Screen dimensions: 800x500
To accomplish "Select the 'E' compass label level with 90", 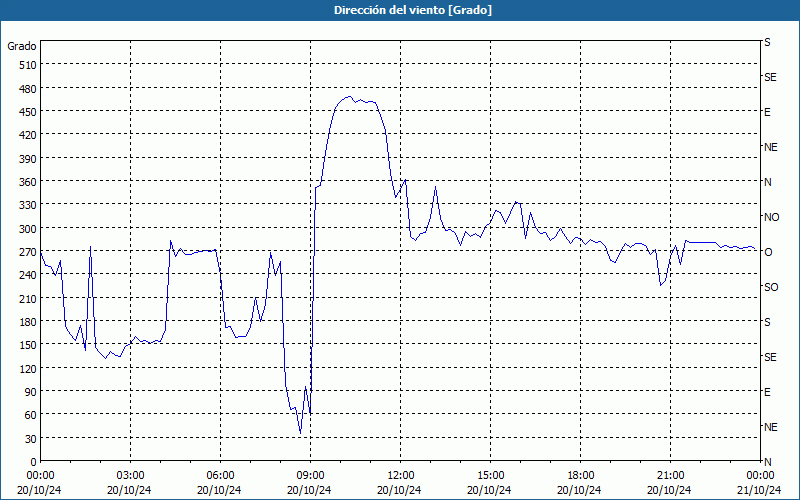I will [x=767, y=392].
